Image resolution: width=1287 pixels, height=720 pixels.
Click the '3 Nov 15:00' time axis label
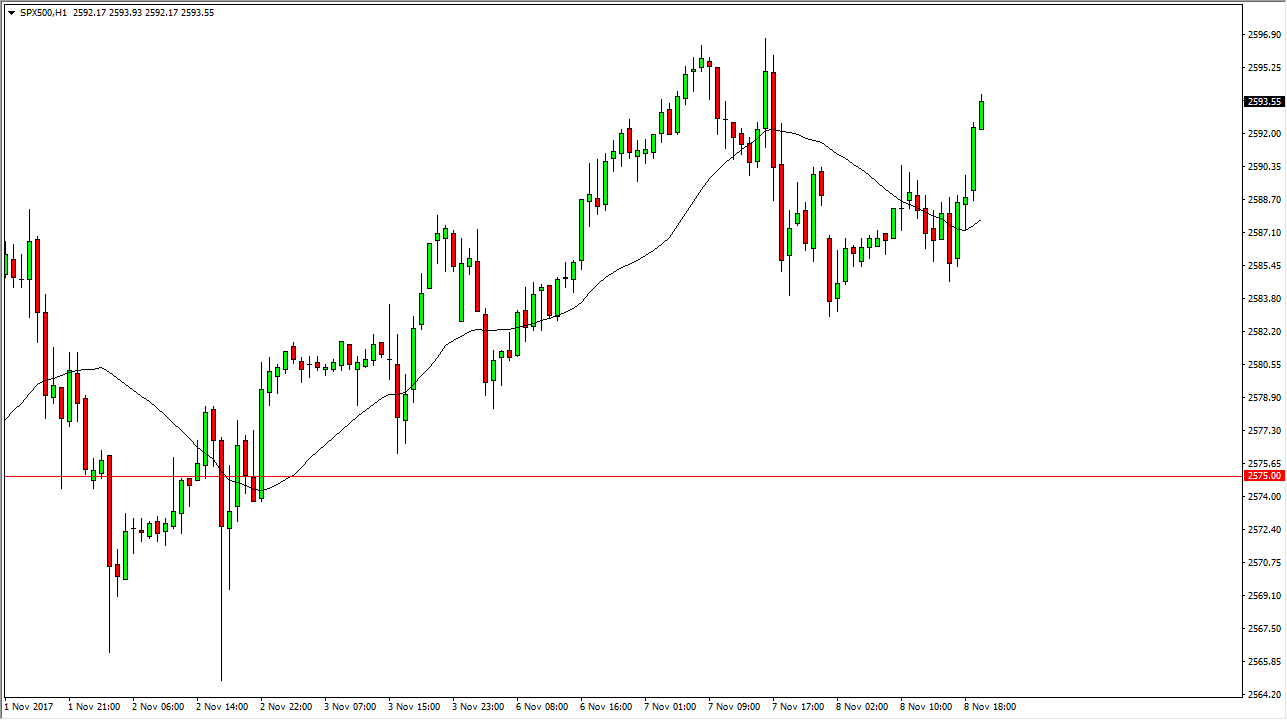pyautogui.click(x=414, y=707)
